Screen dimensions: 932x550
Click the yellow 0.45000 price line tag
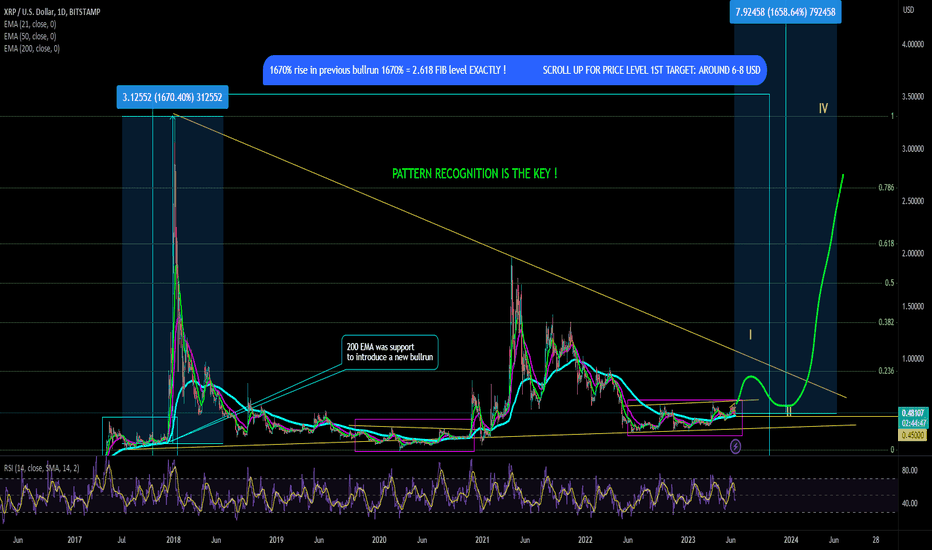(x=914, y=435)
